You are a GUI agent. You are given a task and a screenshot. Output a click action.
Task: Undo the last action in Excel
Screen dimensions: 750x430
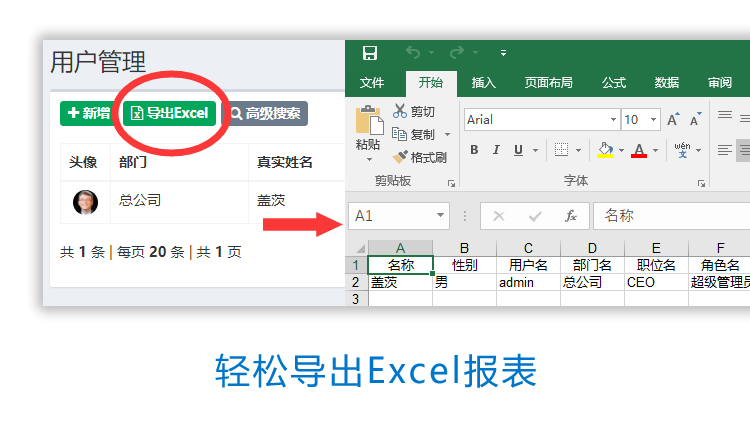pyautogui.click(x=413, y=52)
